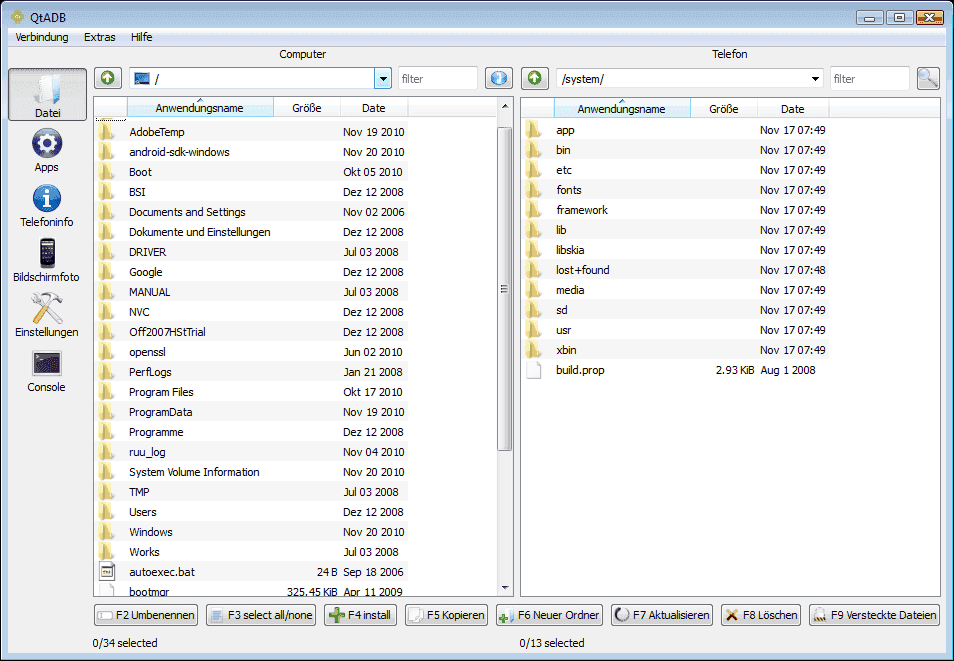Select the media folder on Telefon
The image size is (954, 661).
coord(675,290)
